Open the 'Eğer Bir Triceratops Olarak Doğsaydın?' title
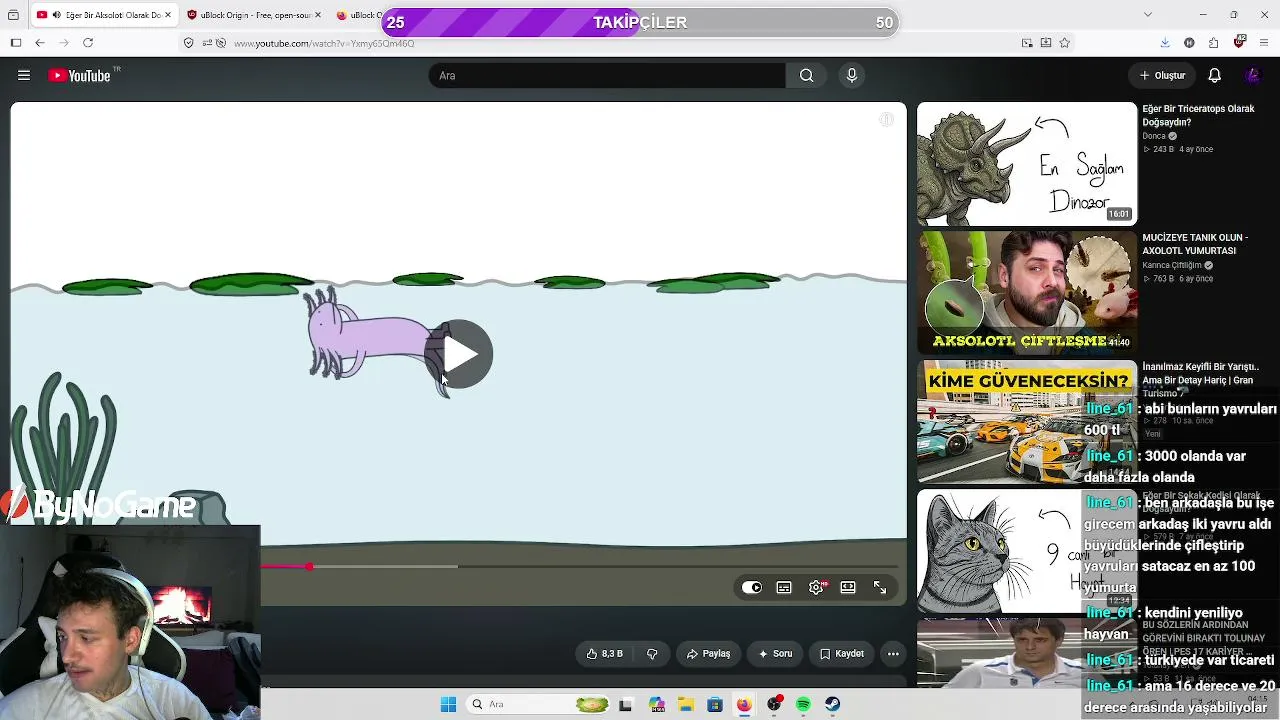This screenshot has height=720, width=1280. click(x=1198, y=115)
